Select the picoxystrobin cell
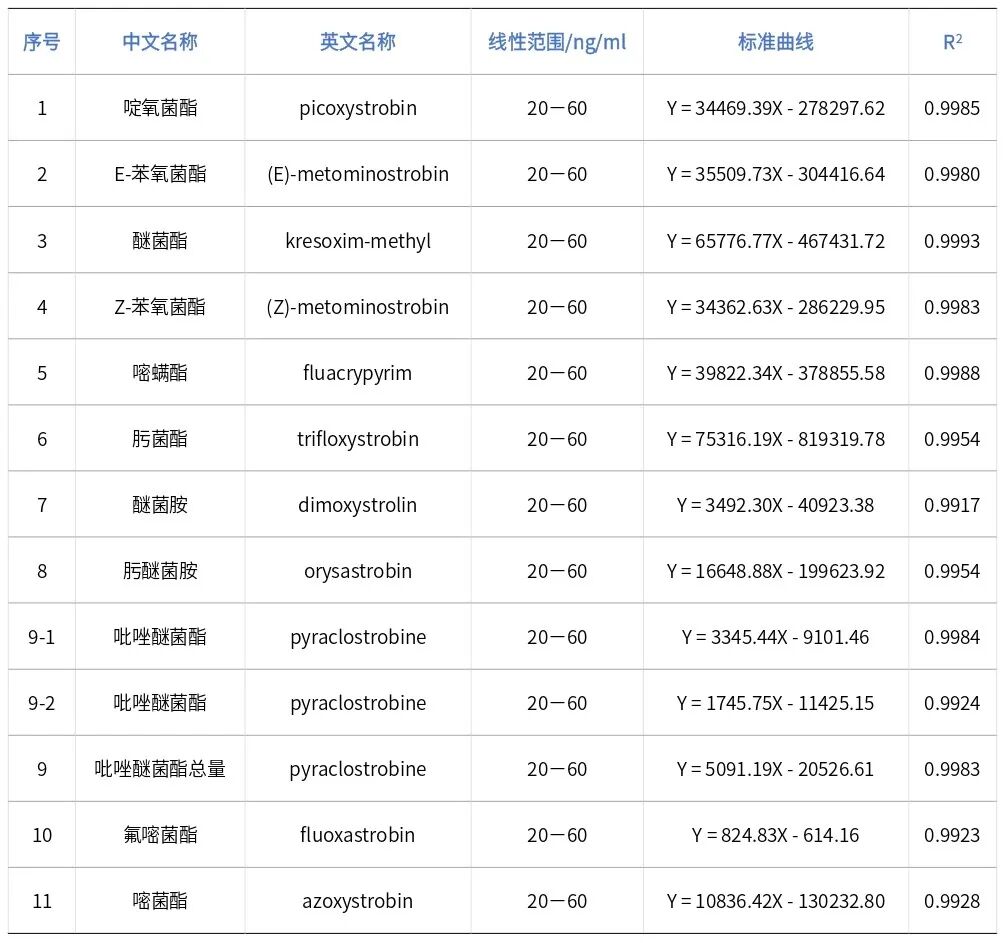The image size is (1005, 943). tap(357, 108)
